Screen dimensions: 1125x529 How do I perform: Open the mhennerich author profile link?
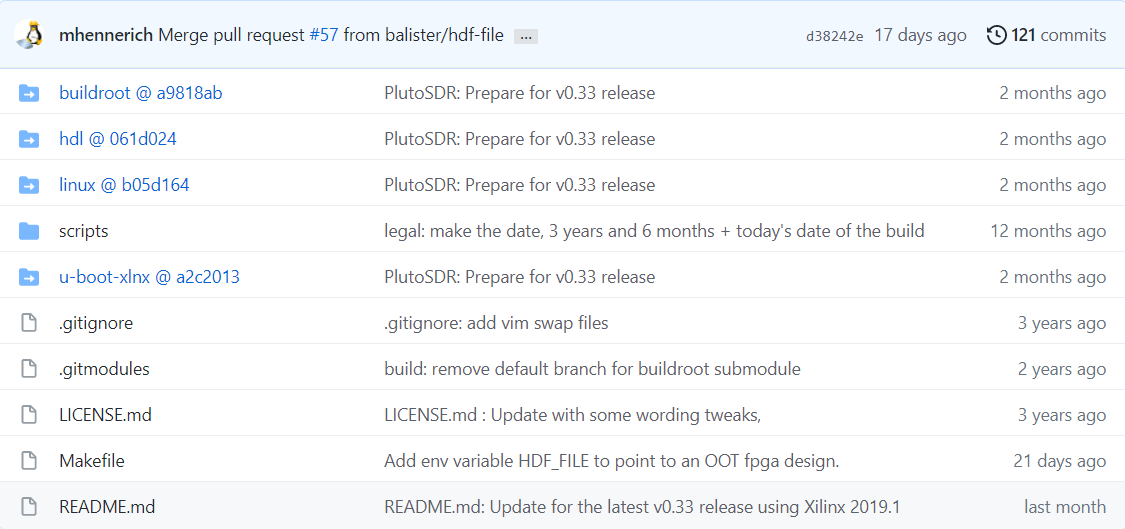(x=106, y=35)
